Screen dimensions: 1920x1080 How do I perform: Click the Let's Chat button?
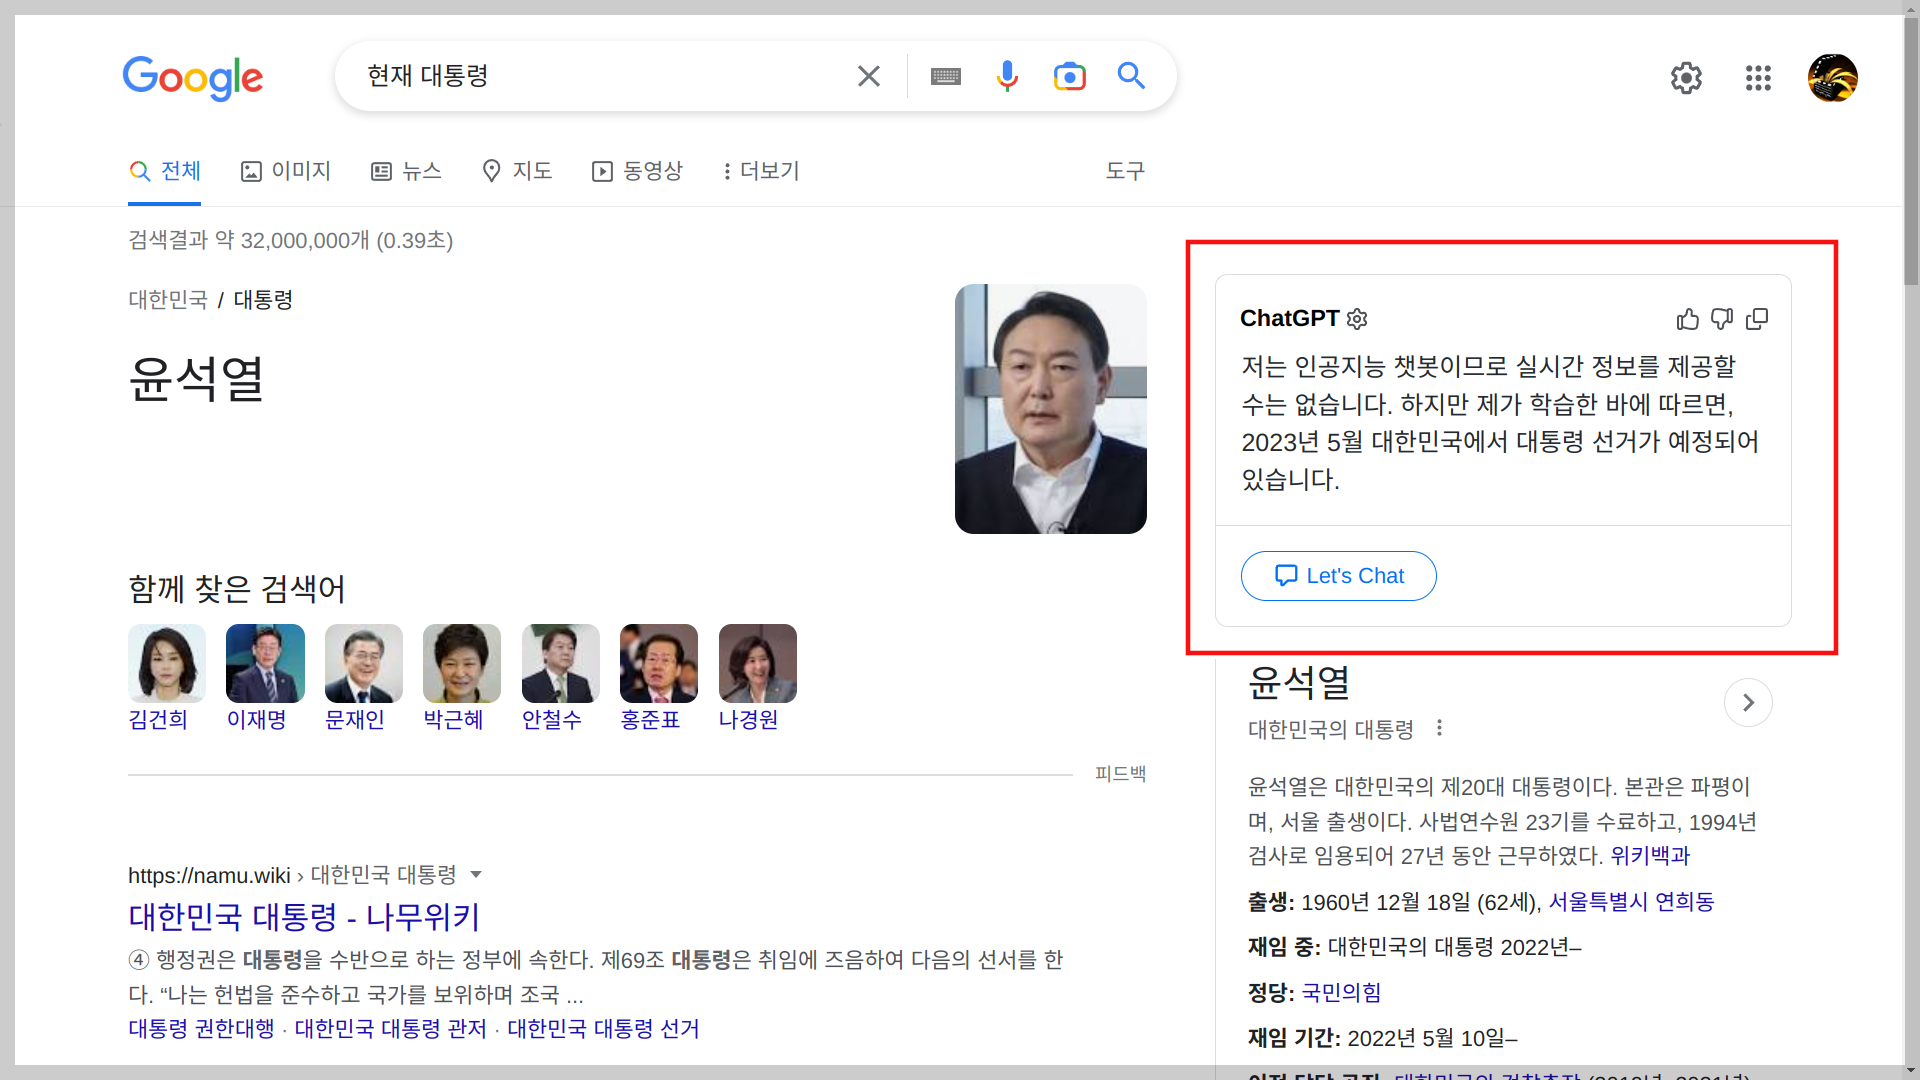click(x=1338, y=576)
